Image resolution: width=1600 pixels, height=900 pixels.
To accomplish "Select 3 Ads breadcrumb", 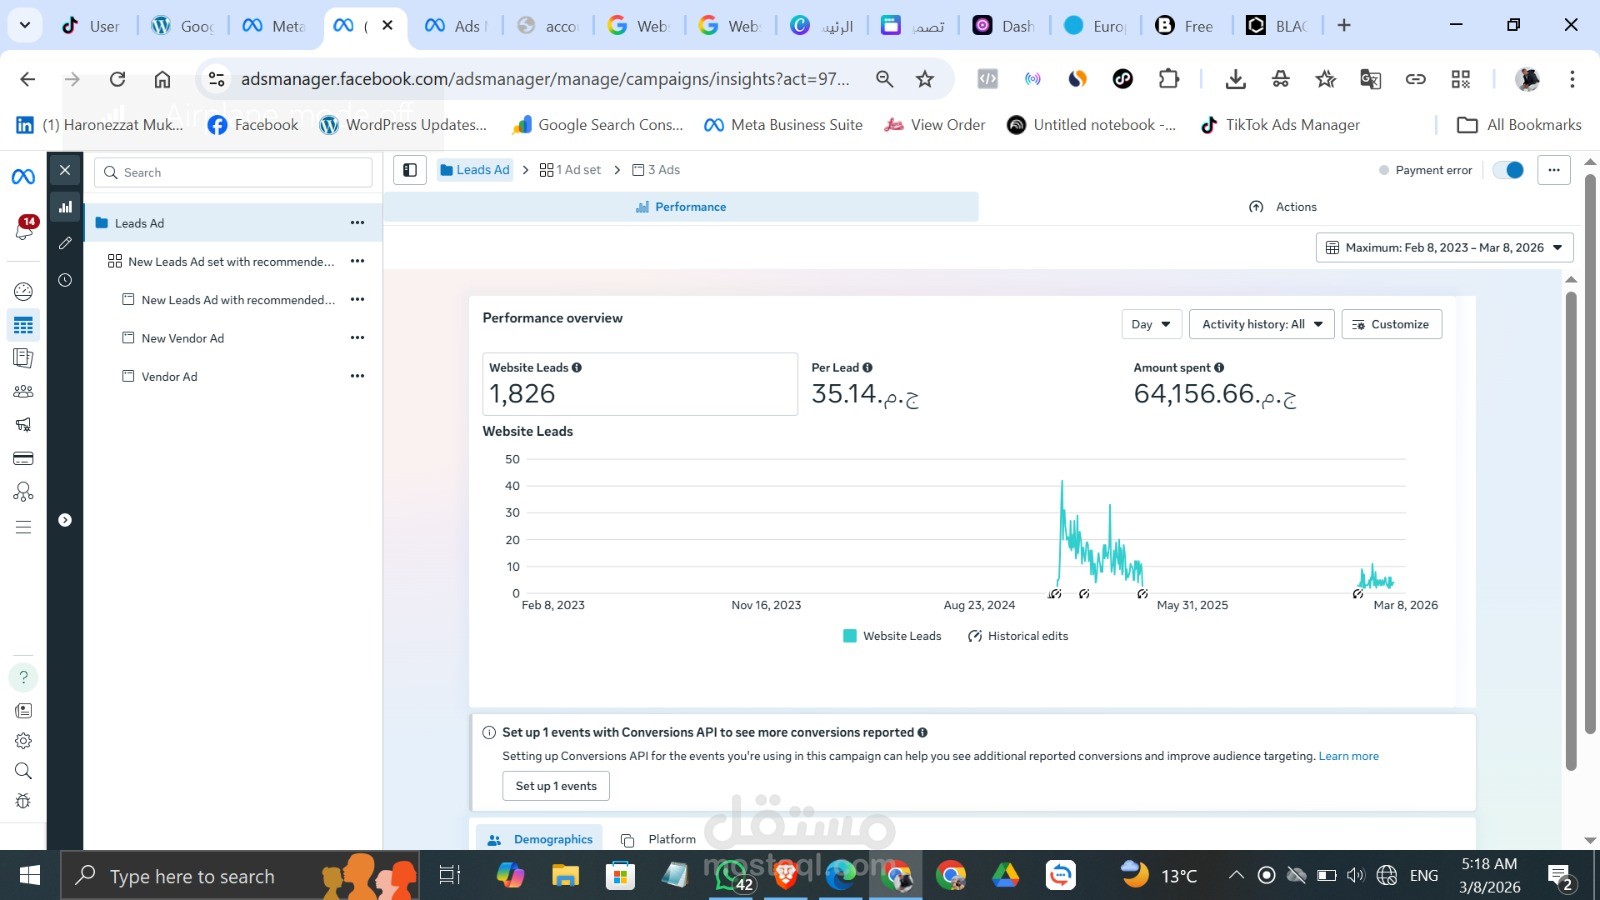I will tap(656, 170).
